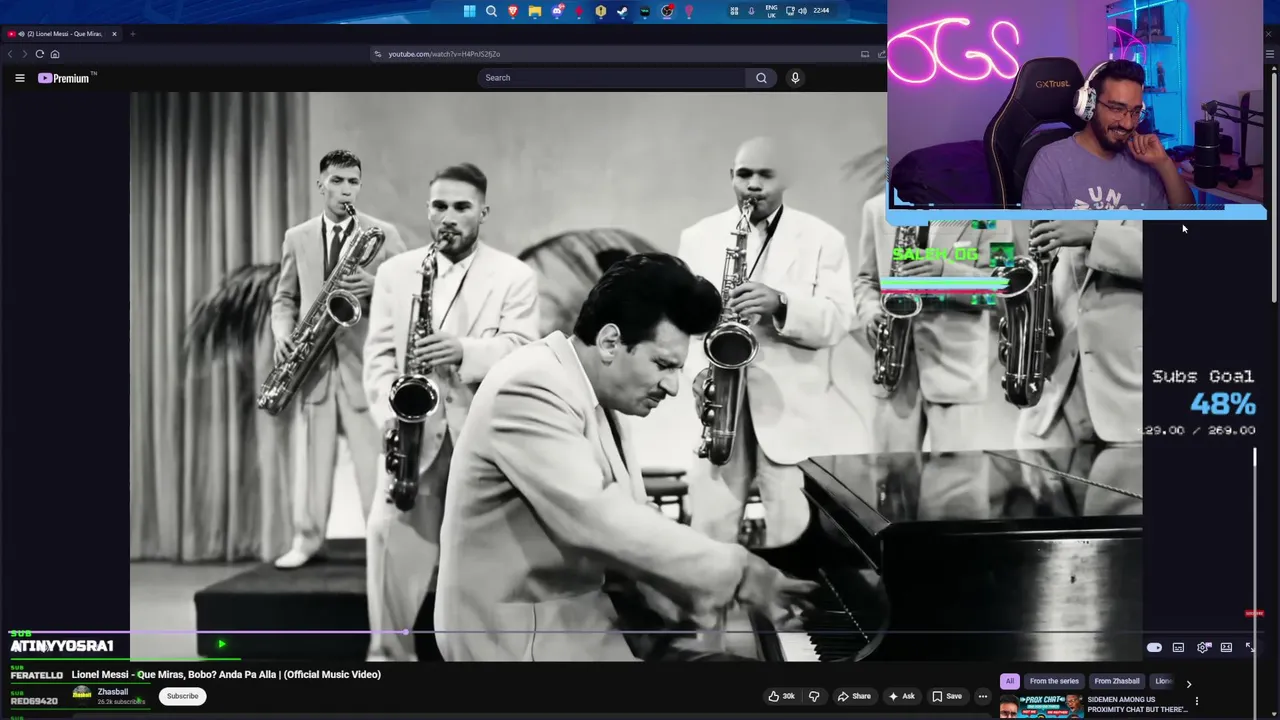
Task: Click the green play icon in sub overlay
Action: (x=221, y=645)
